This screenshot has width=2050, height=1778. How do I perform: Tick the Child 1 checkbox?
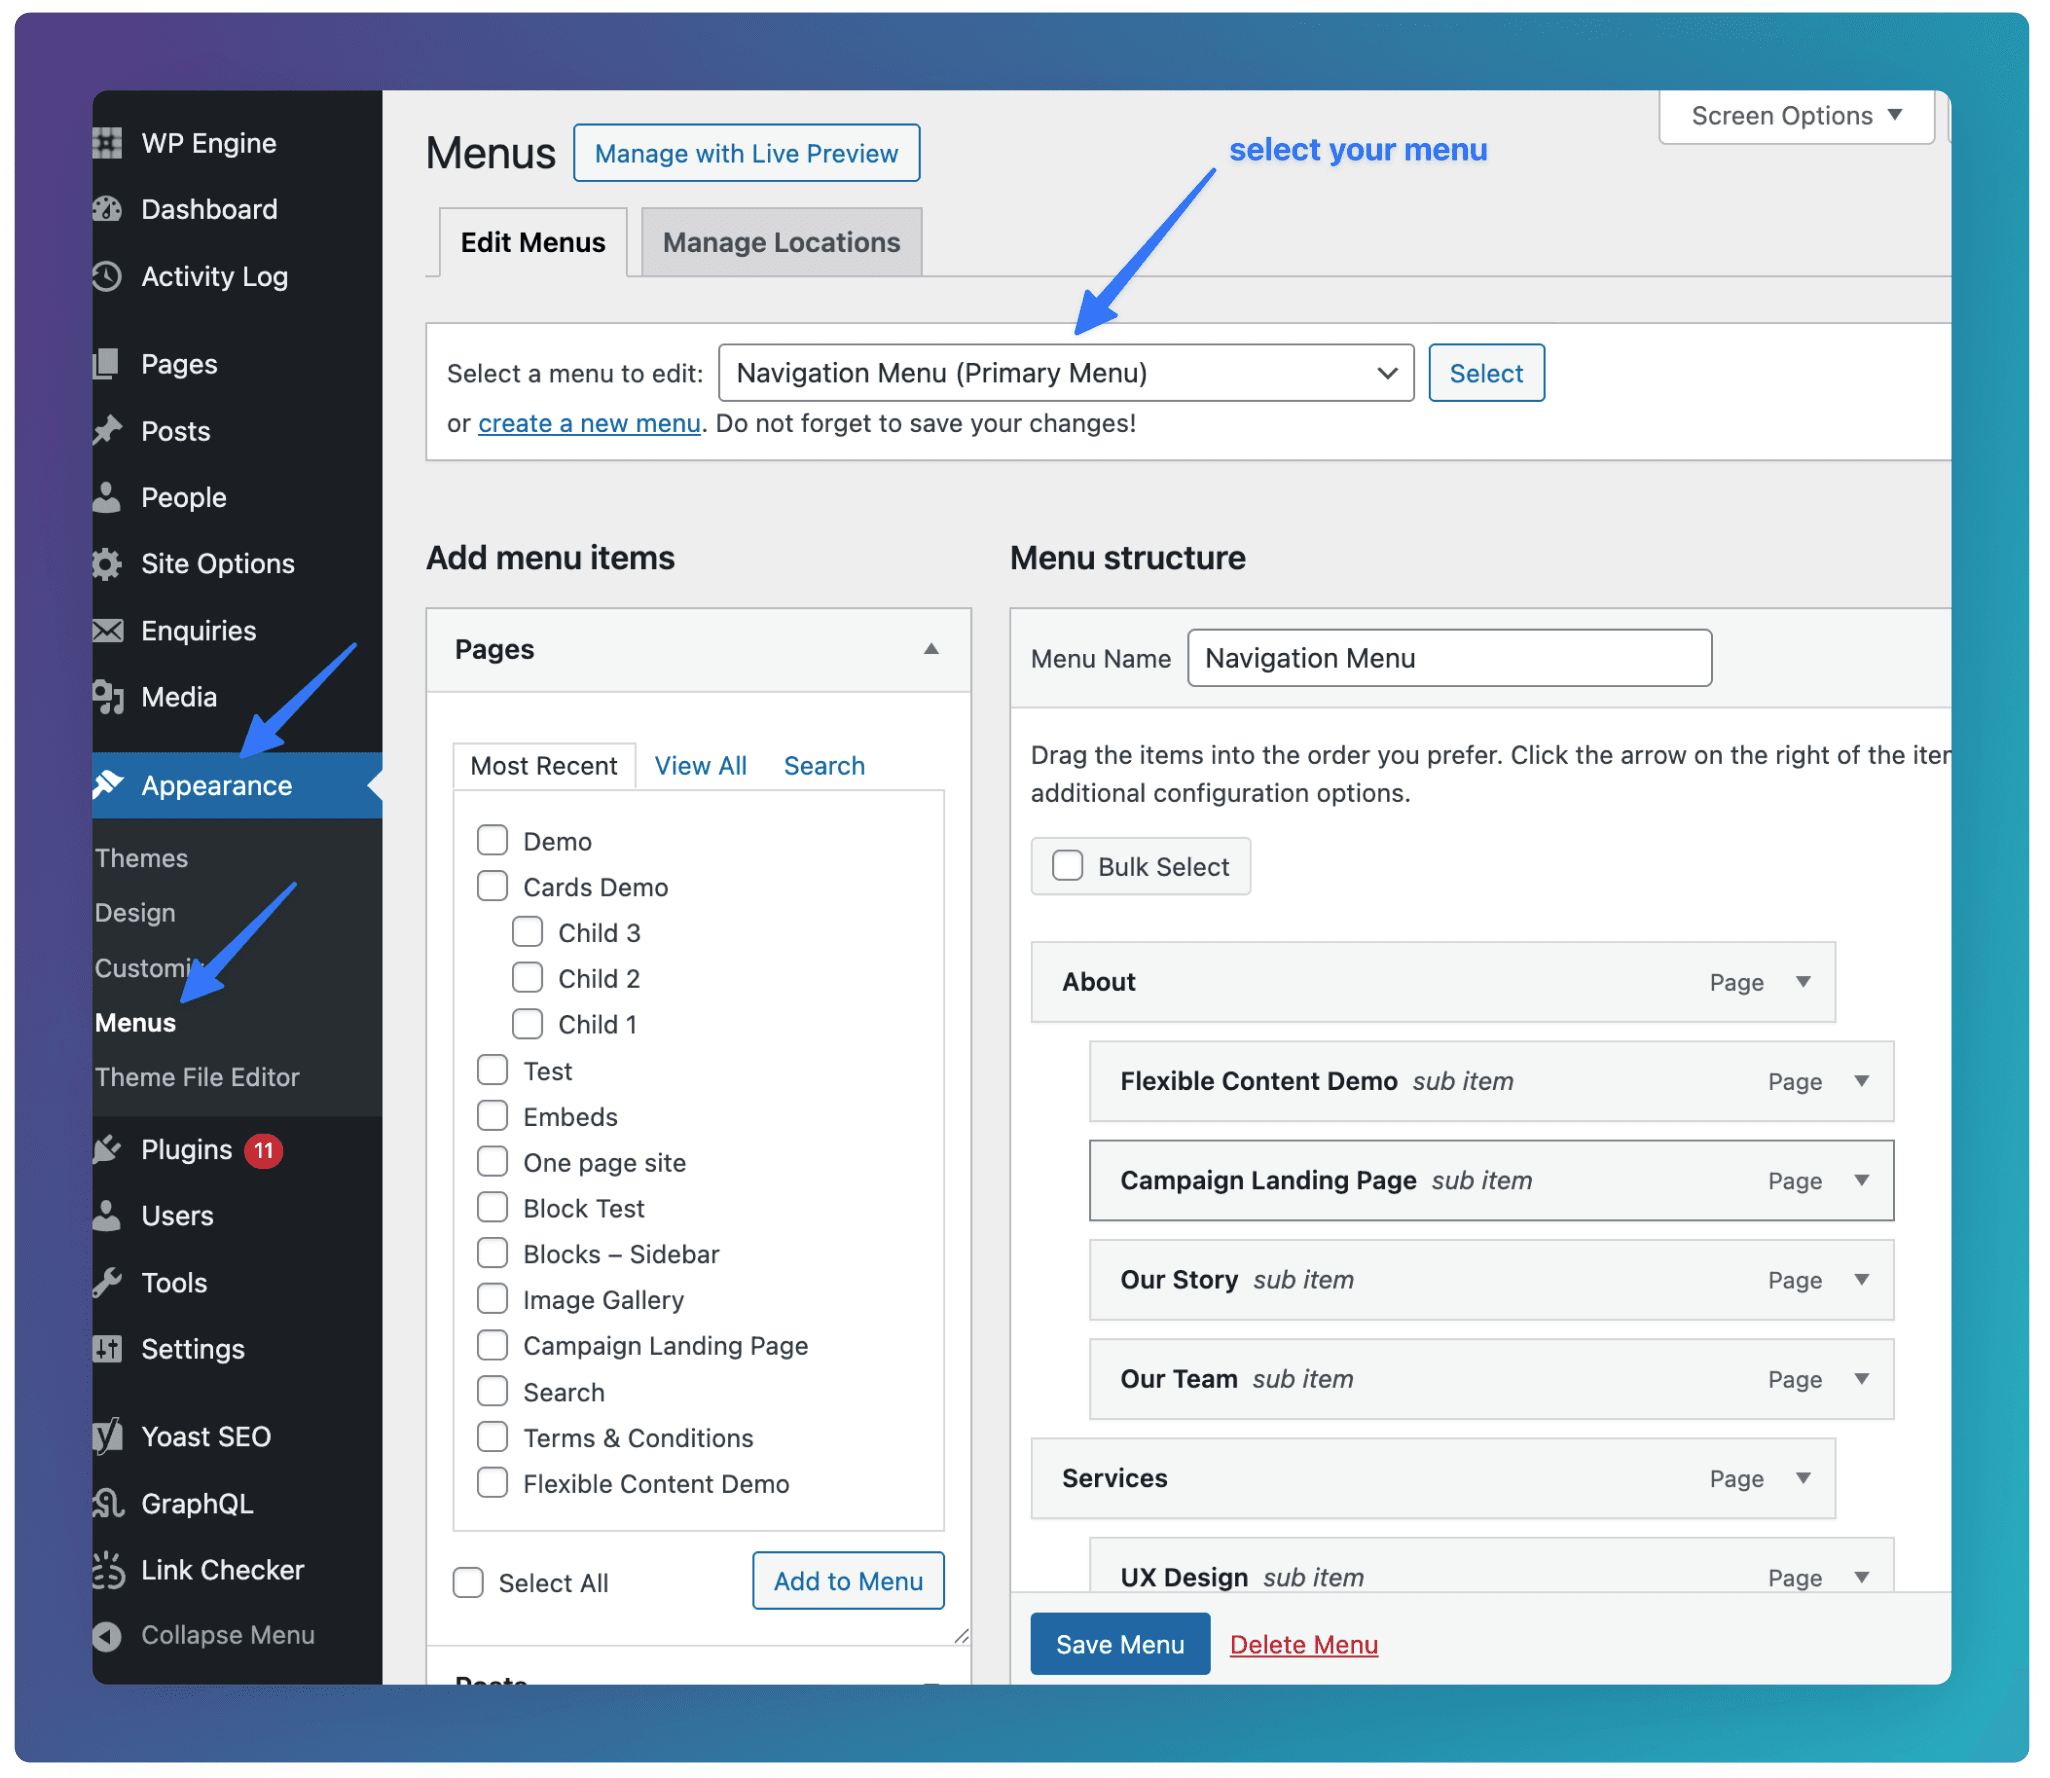point(527,1024)
